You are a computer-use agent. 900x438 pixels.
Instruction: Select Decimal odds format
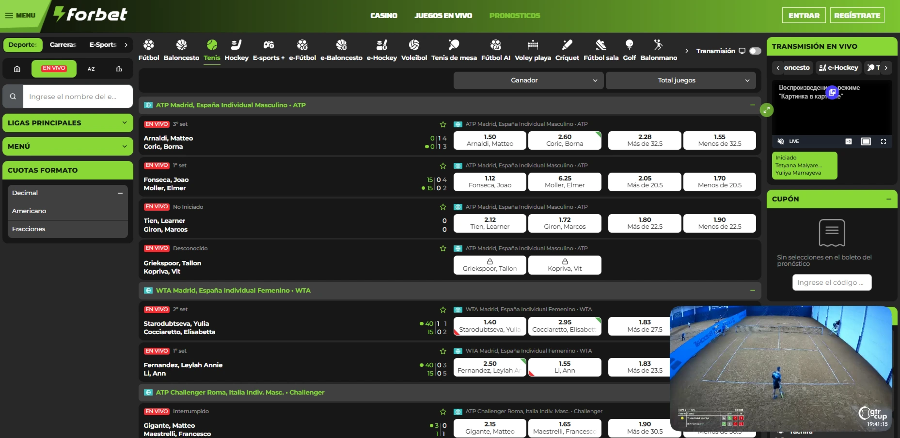coord(68,193)
